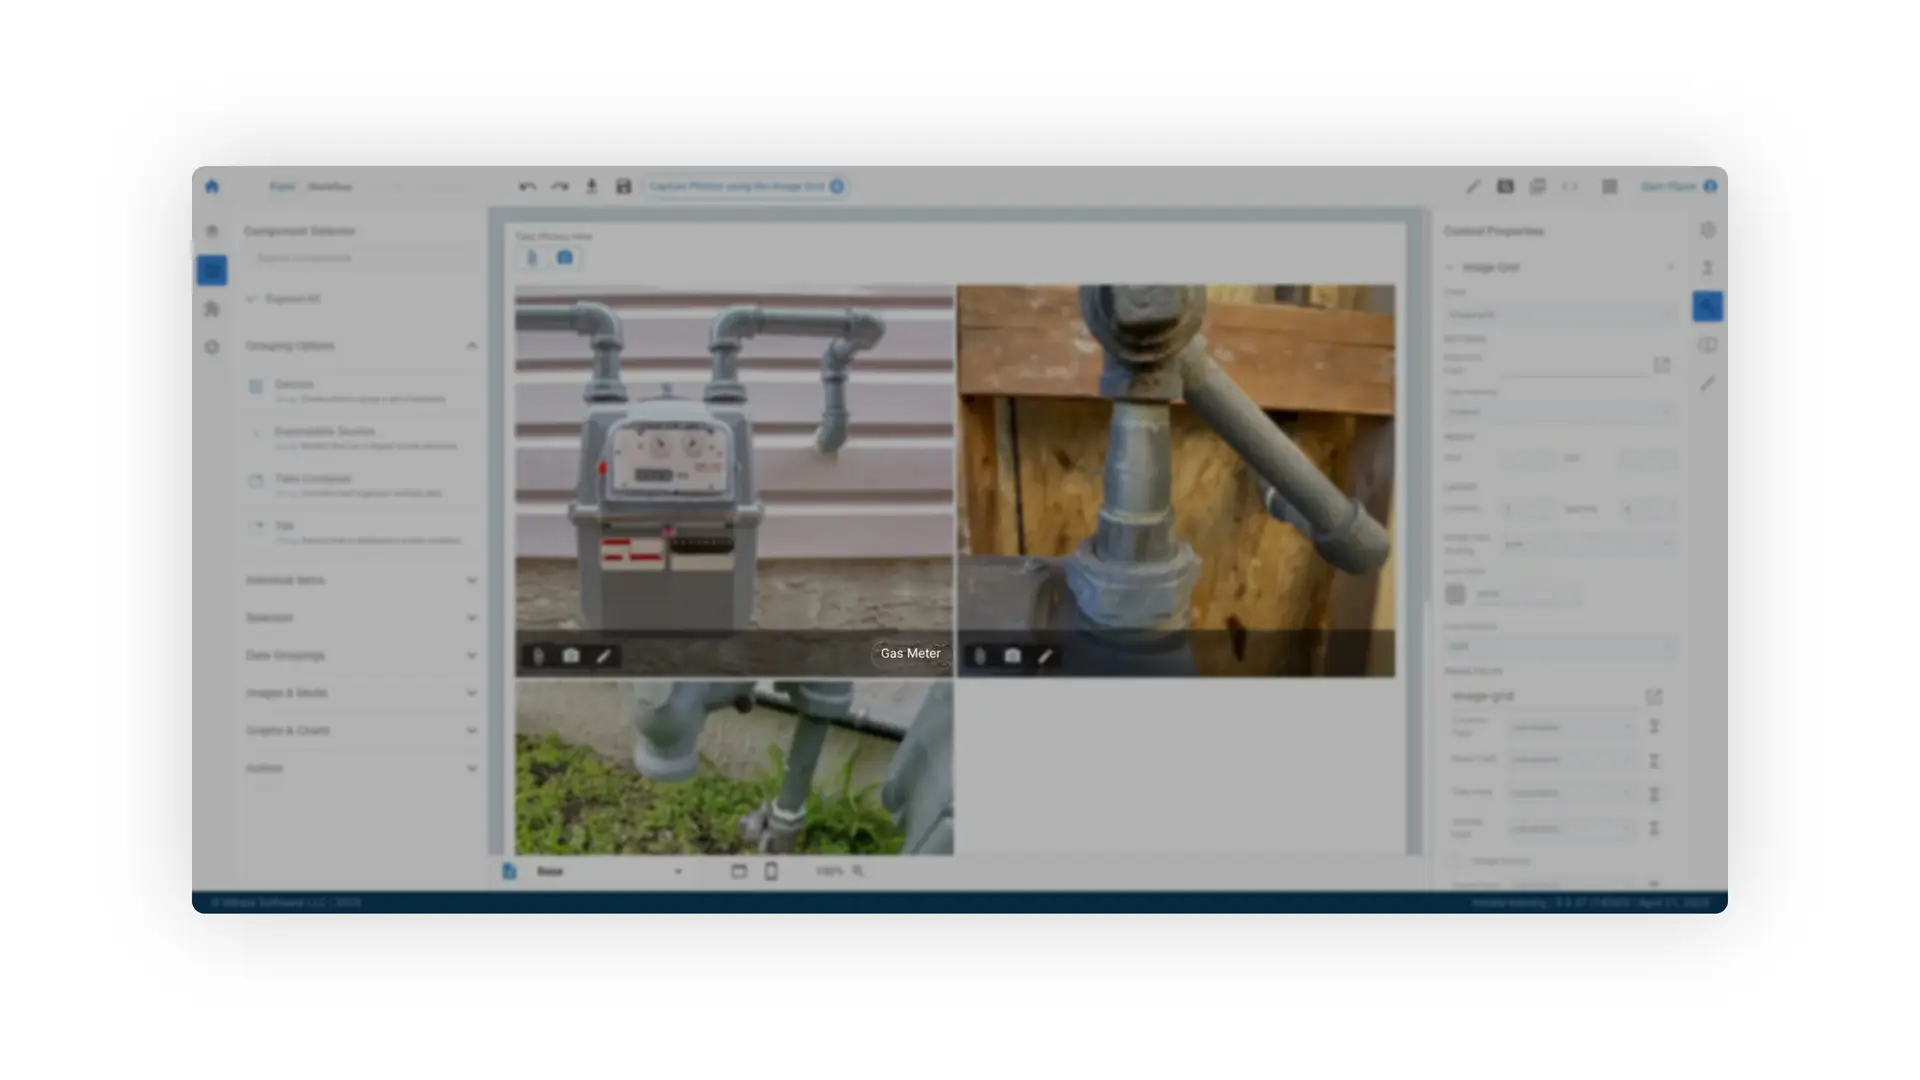Screen dimensions: 1920x1080
Task: Enable the checkbox near the bottom of Control Properties
Action: pos(1455,861)
